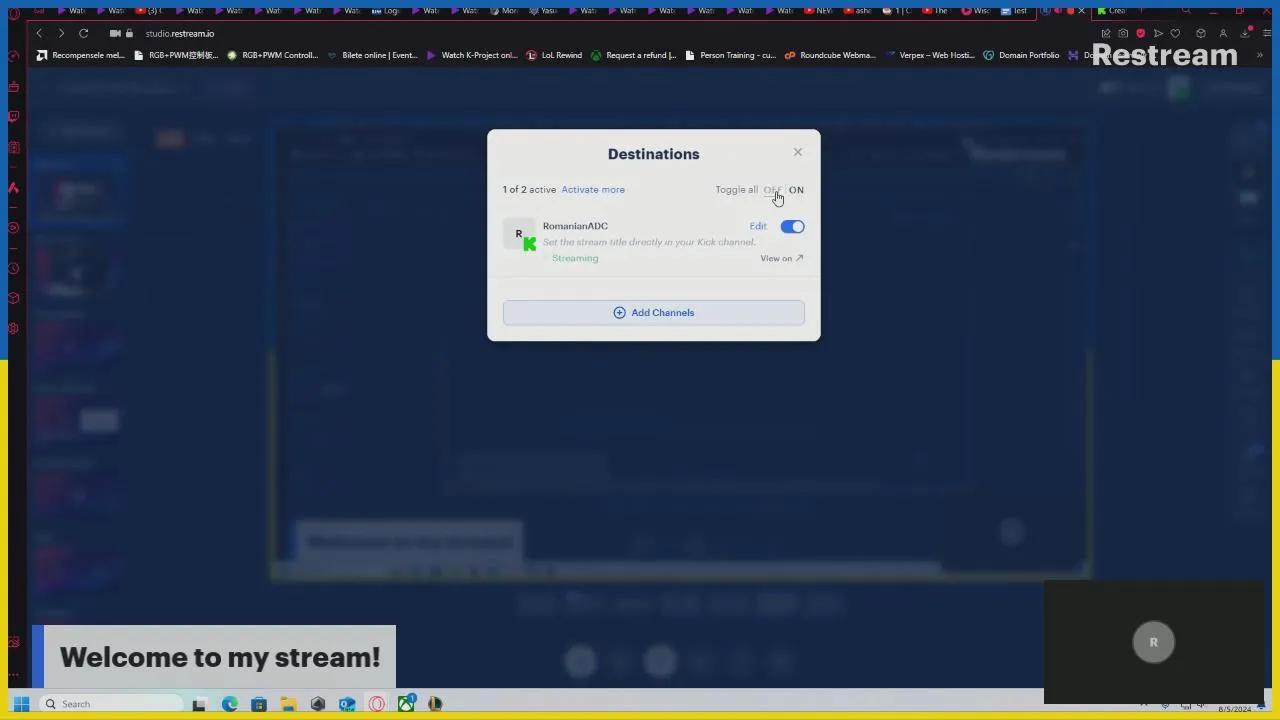Open Xbox app from the taskbar
Image resolution: width=1280 pixels, height=720 pixels.
[406, 704]
